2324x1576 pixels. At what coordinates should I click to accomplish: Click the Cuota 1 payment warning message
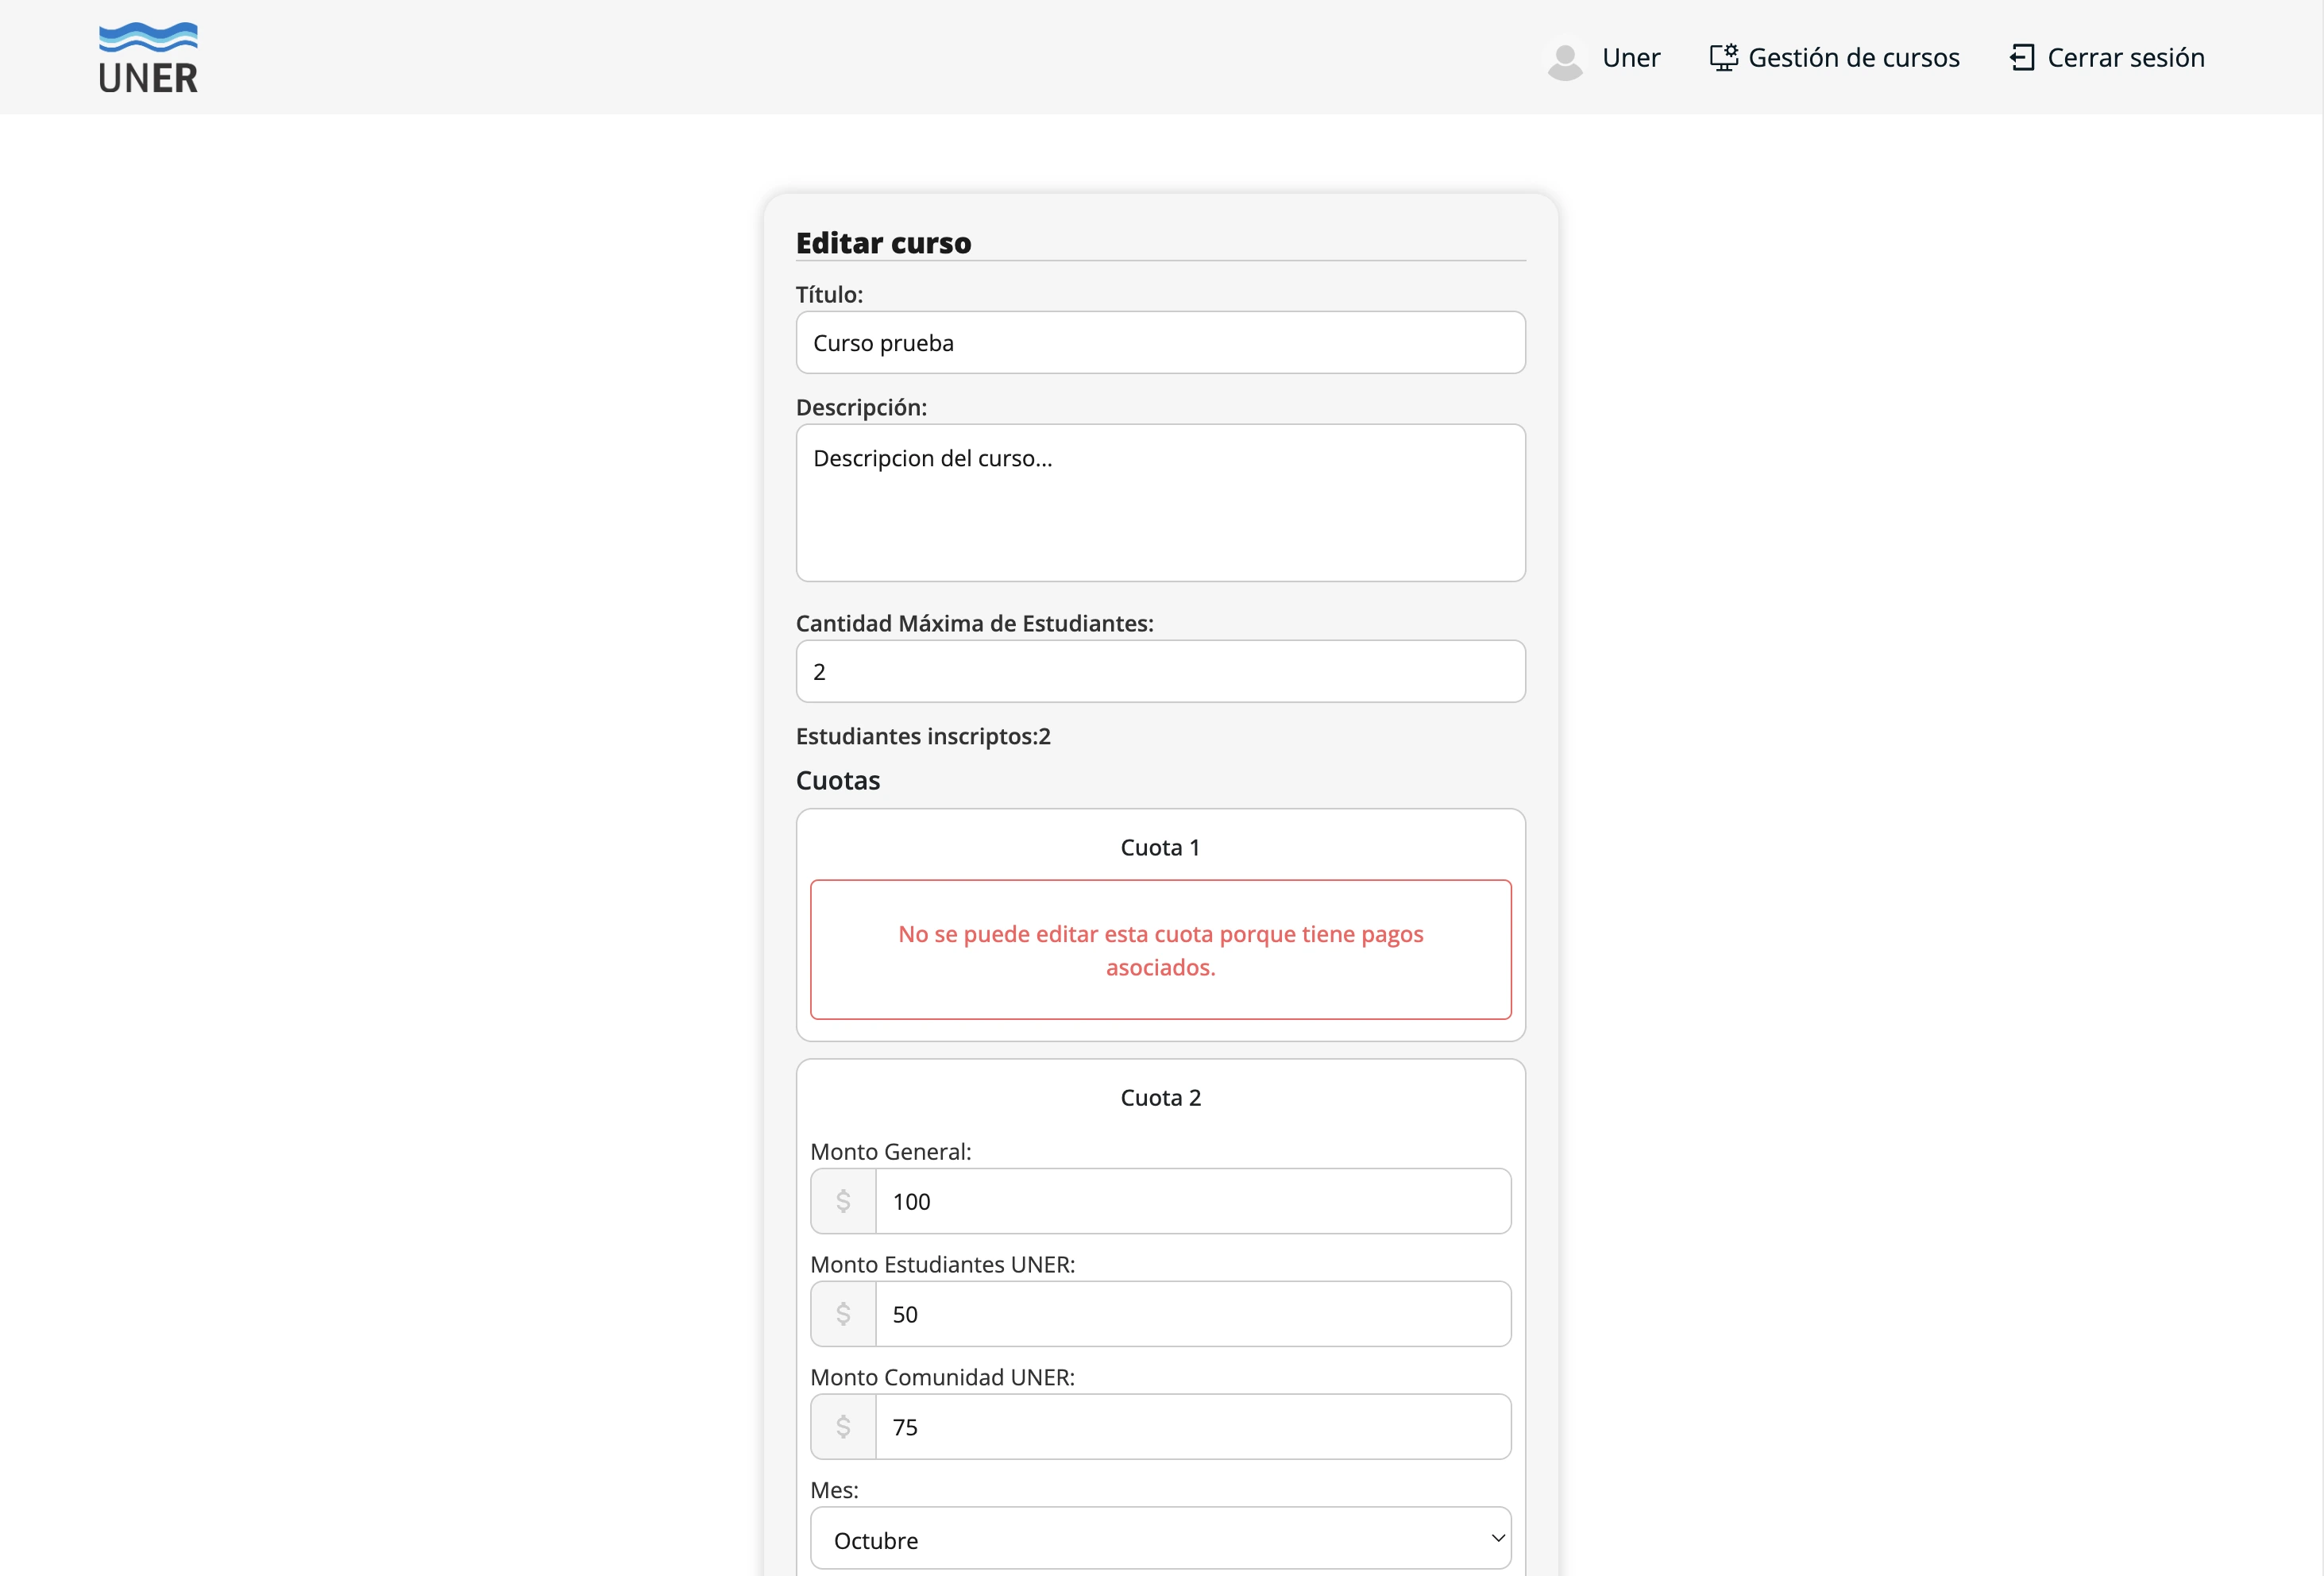pyautogui.click(x=1160, y=950)
